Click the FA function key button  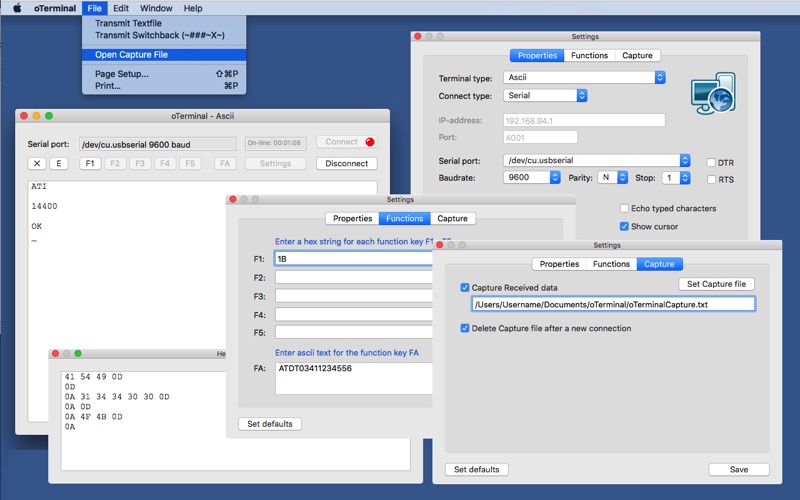tap(225, 163)
